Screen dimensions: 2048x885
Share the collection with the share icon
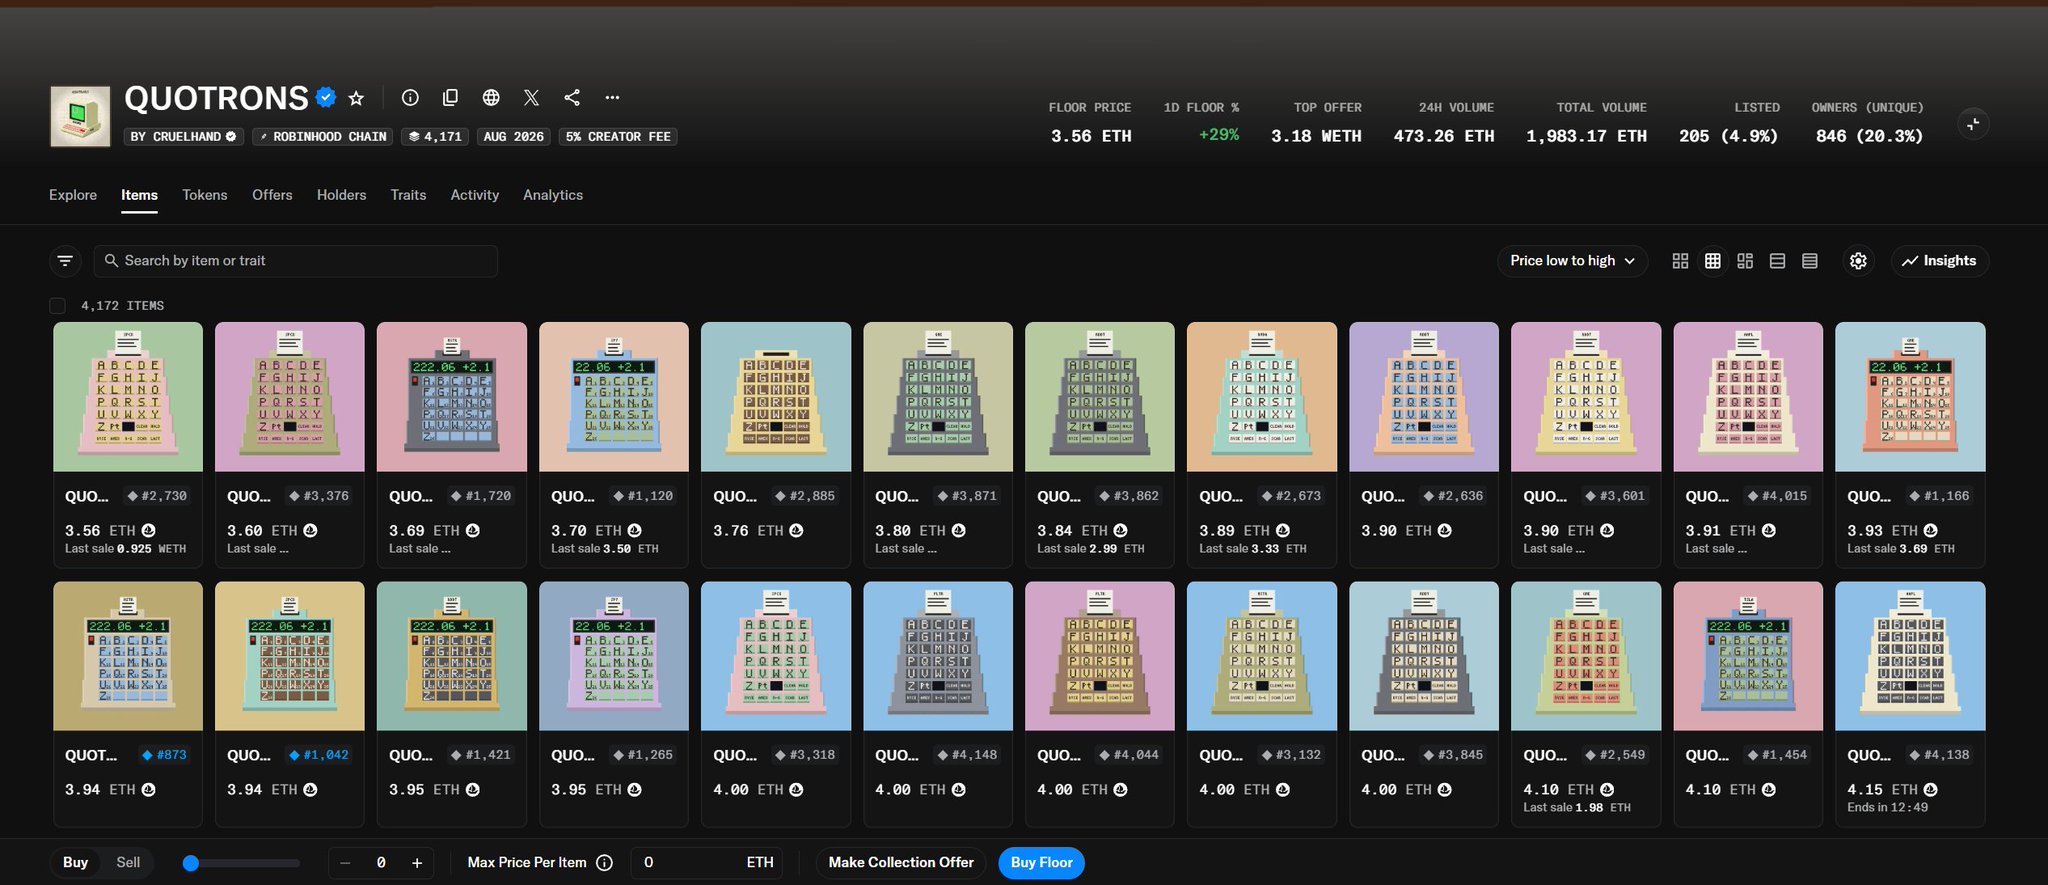pyautogui.click(x=572, y=97)
